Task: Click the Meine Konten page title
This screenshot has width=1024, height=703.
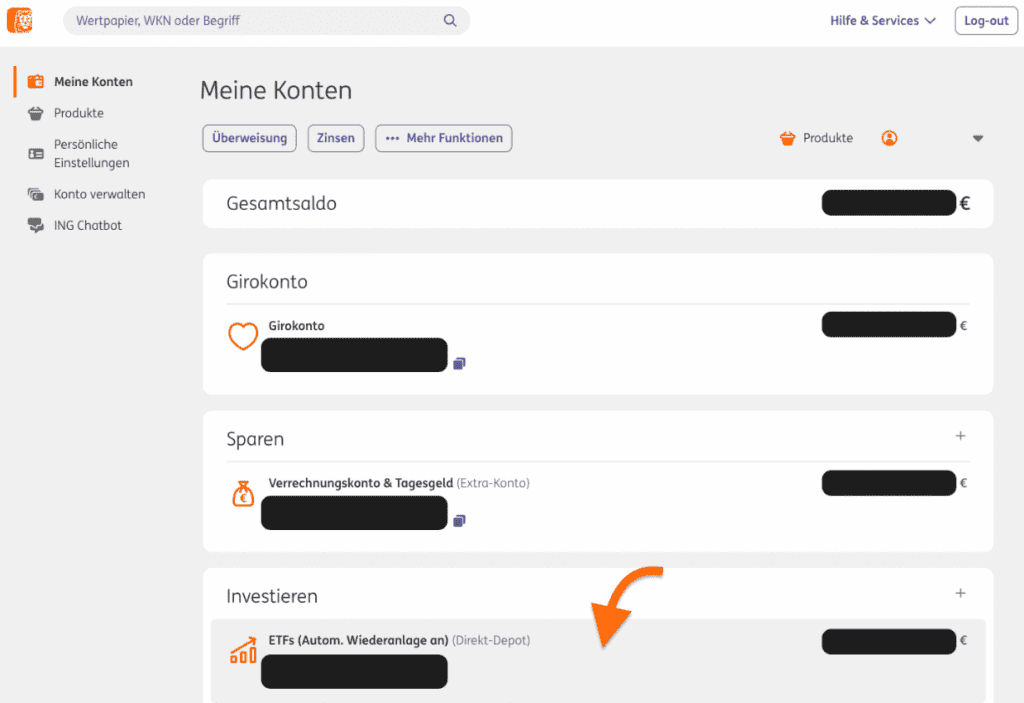Action: (276, 90)
